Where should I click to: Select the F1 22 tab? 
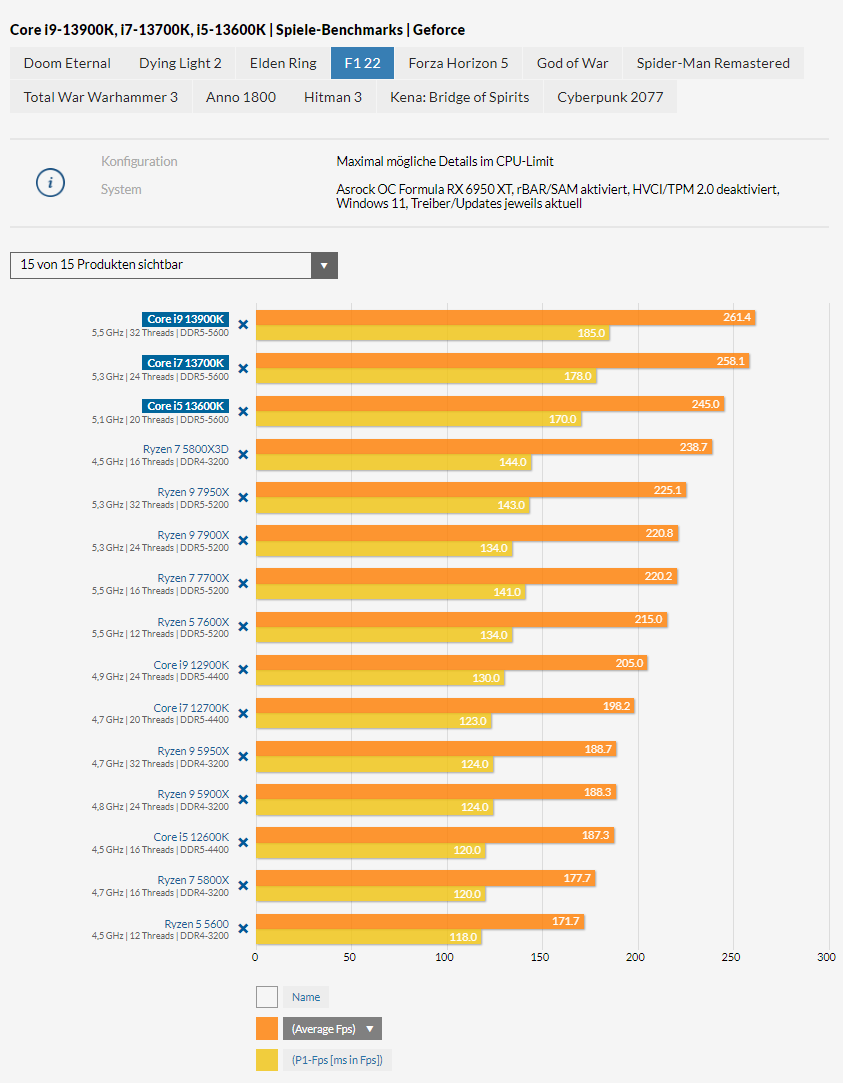pos(363,63)
